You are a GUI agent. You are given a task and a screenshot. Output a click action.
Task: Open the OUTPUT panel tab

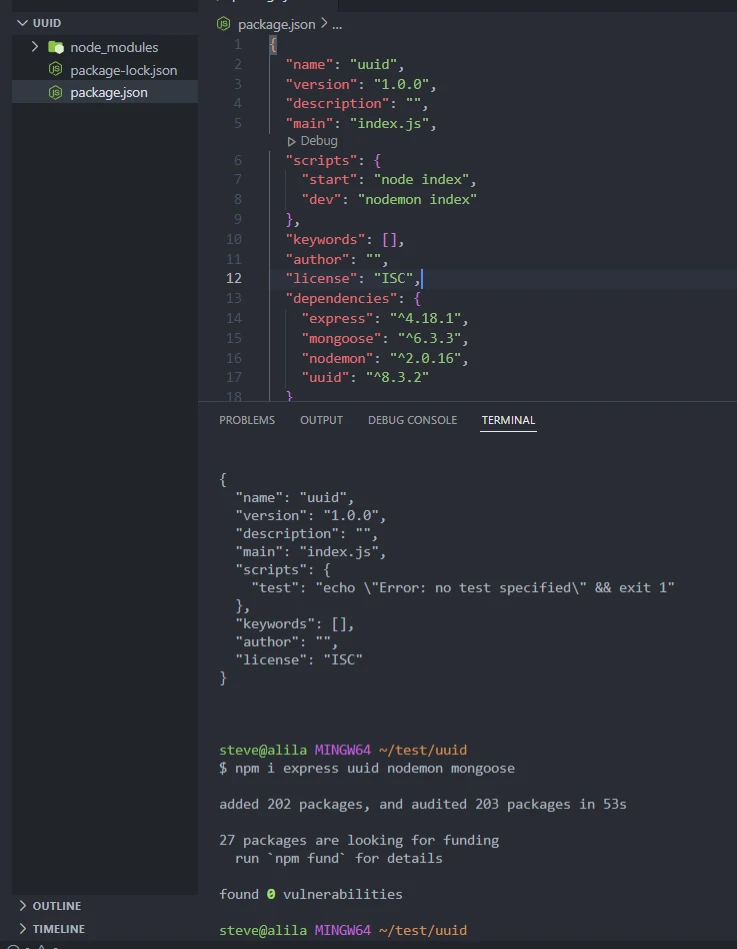(321, 420)
